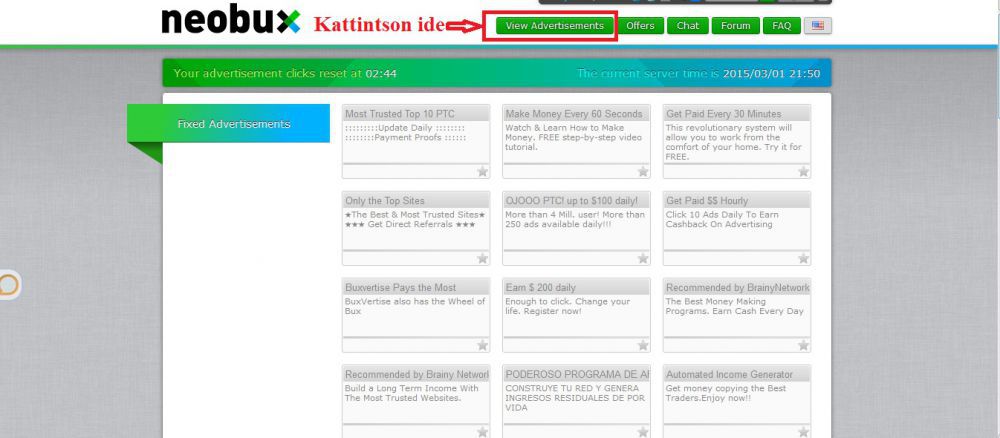This screenshot has height=438, width=1000.
Task: Click star on Get Paid $$ Hourly ad
Action: (803, 259)
